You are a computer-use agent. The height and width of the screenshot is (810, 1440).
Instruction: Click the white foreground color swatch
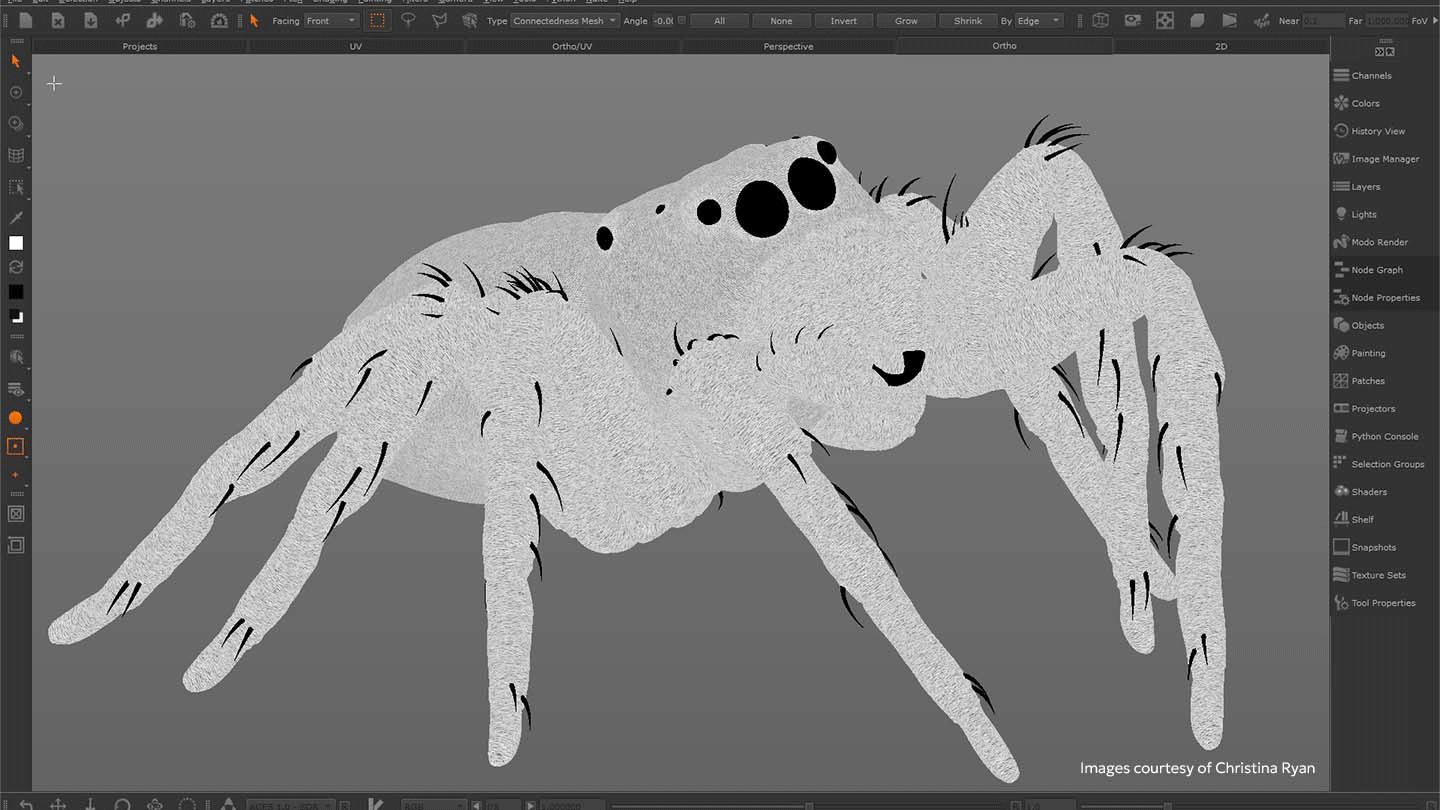click(x=16, y=243)
